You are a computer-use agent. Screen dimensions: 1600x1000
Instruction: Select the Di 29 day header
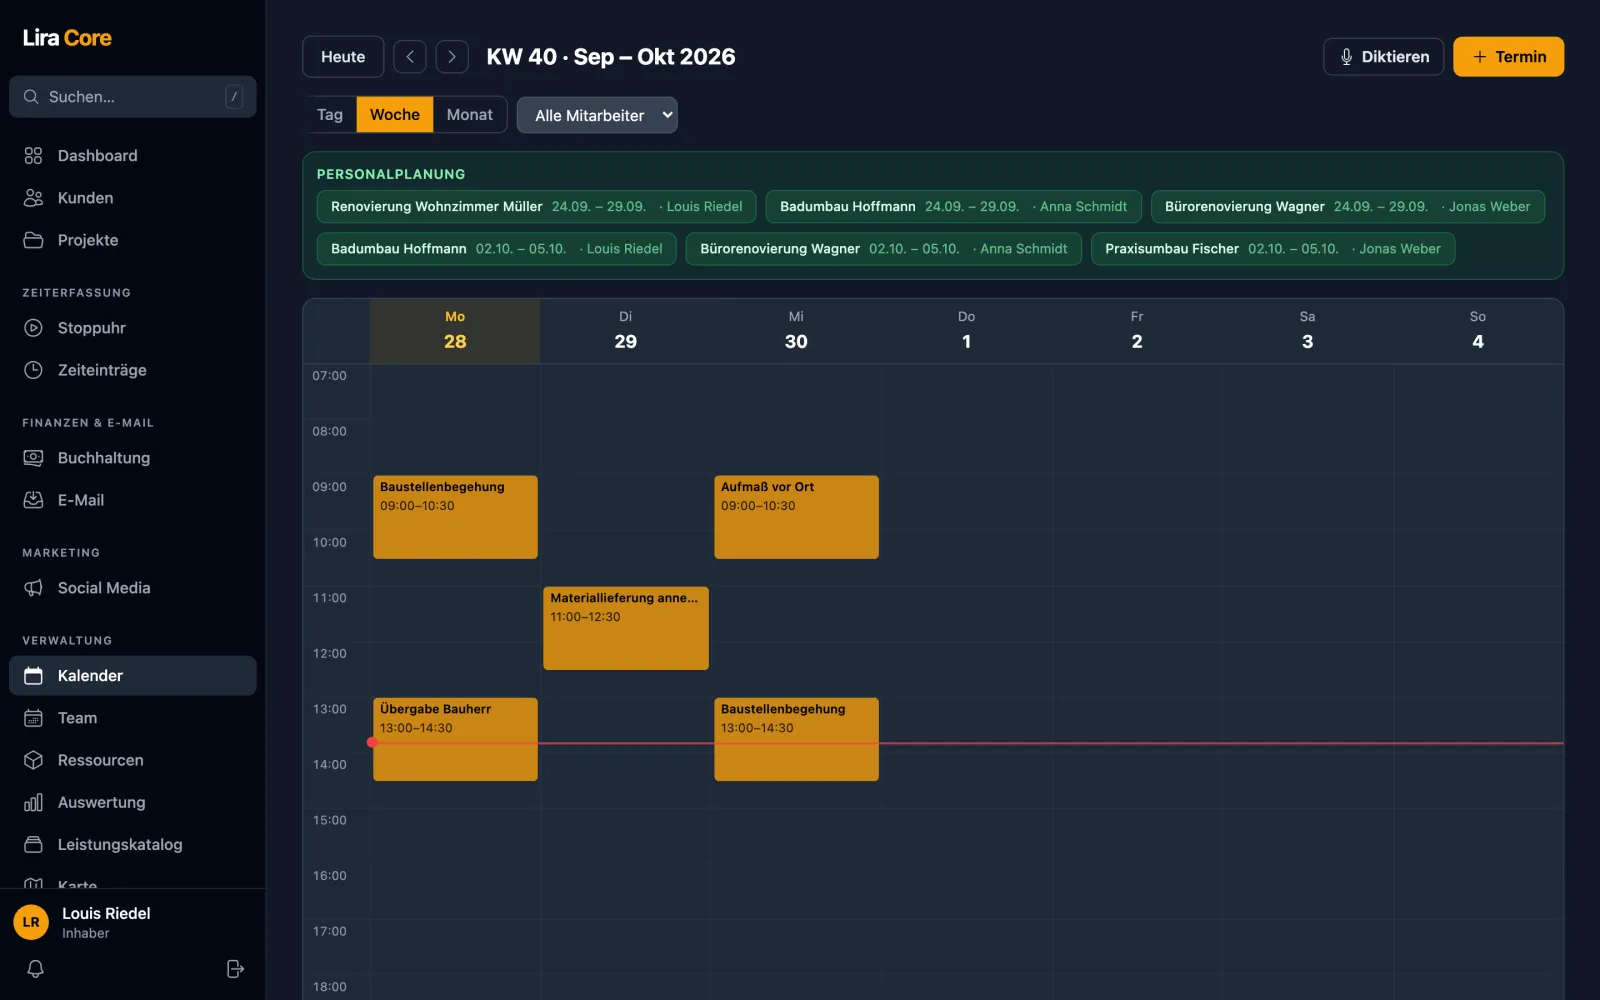pos(626,331)
